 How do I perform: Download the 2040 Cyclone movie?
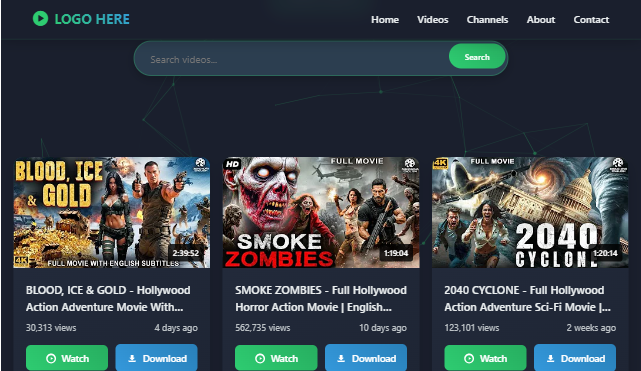[575, 358]
